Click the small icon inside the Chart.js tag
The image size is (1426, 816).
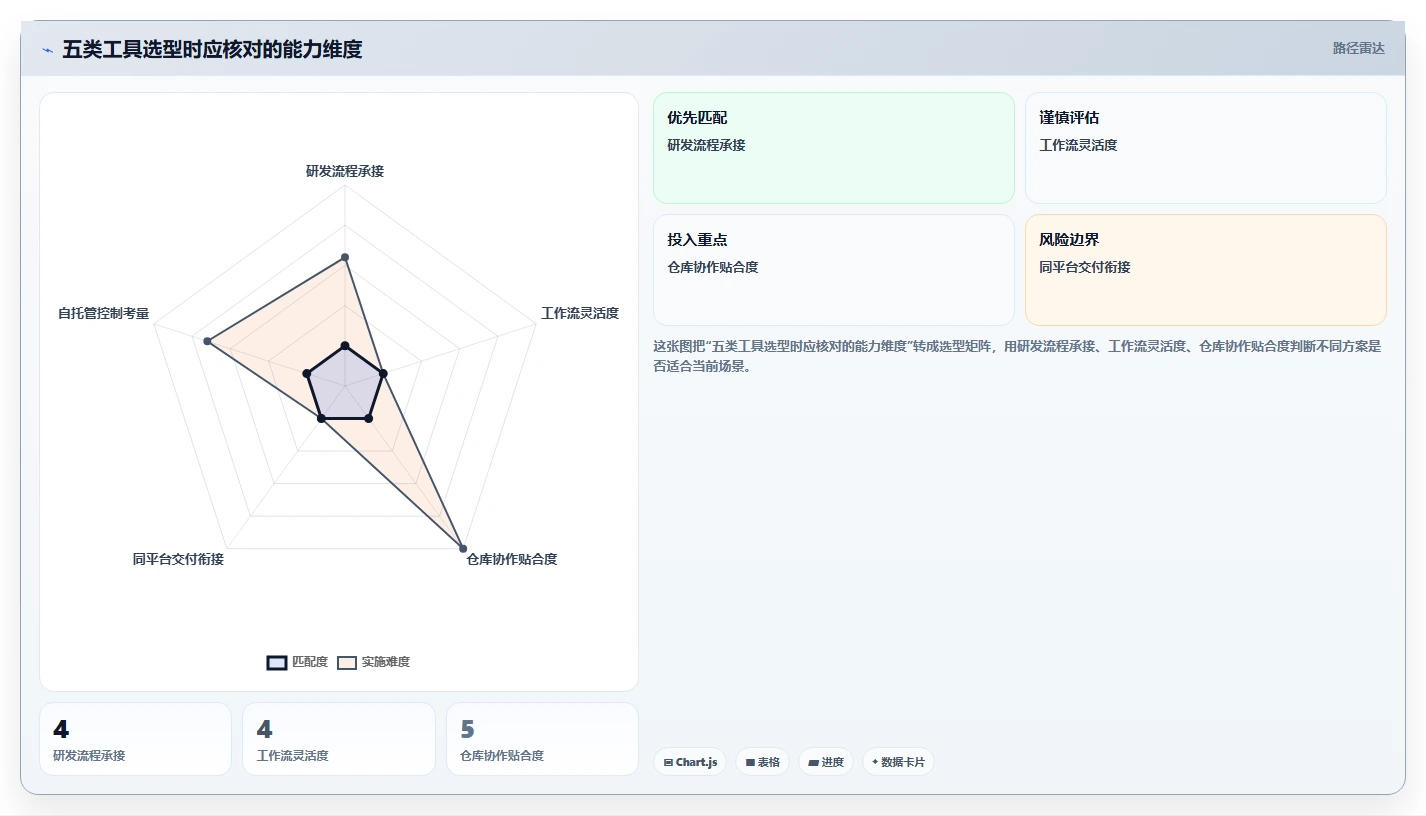668,762
